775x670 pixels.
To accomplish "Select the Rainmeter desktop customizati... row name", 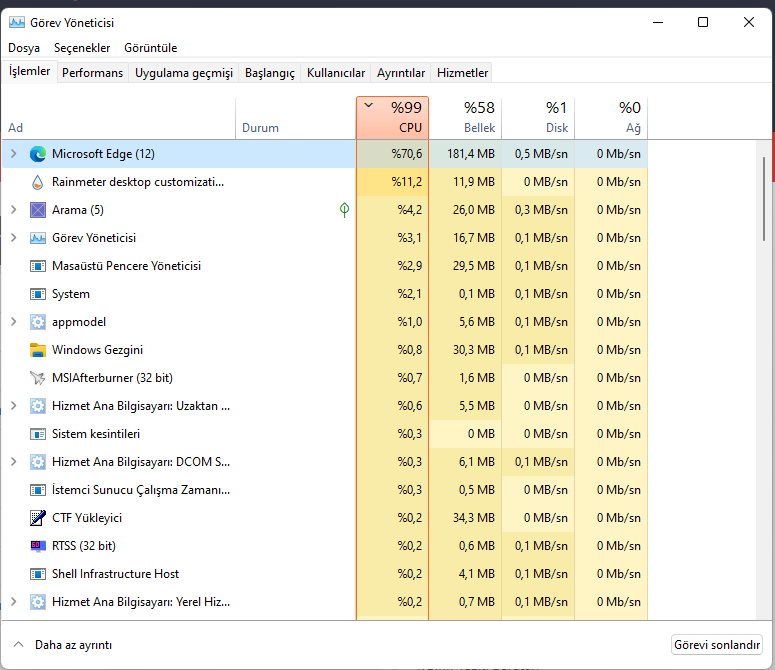I will tap(138, 182).
